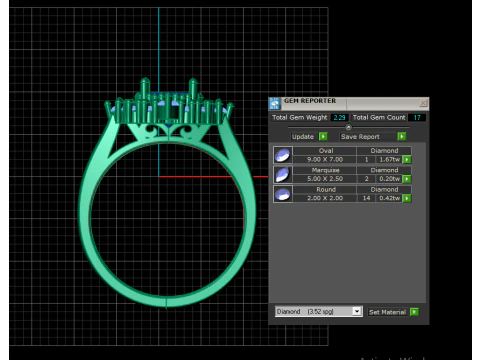480x360 pixels.
Task: Click the Round shape label
Action: pyautogui.click(x=326, y=189)
